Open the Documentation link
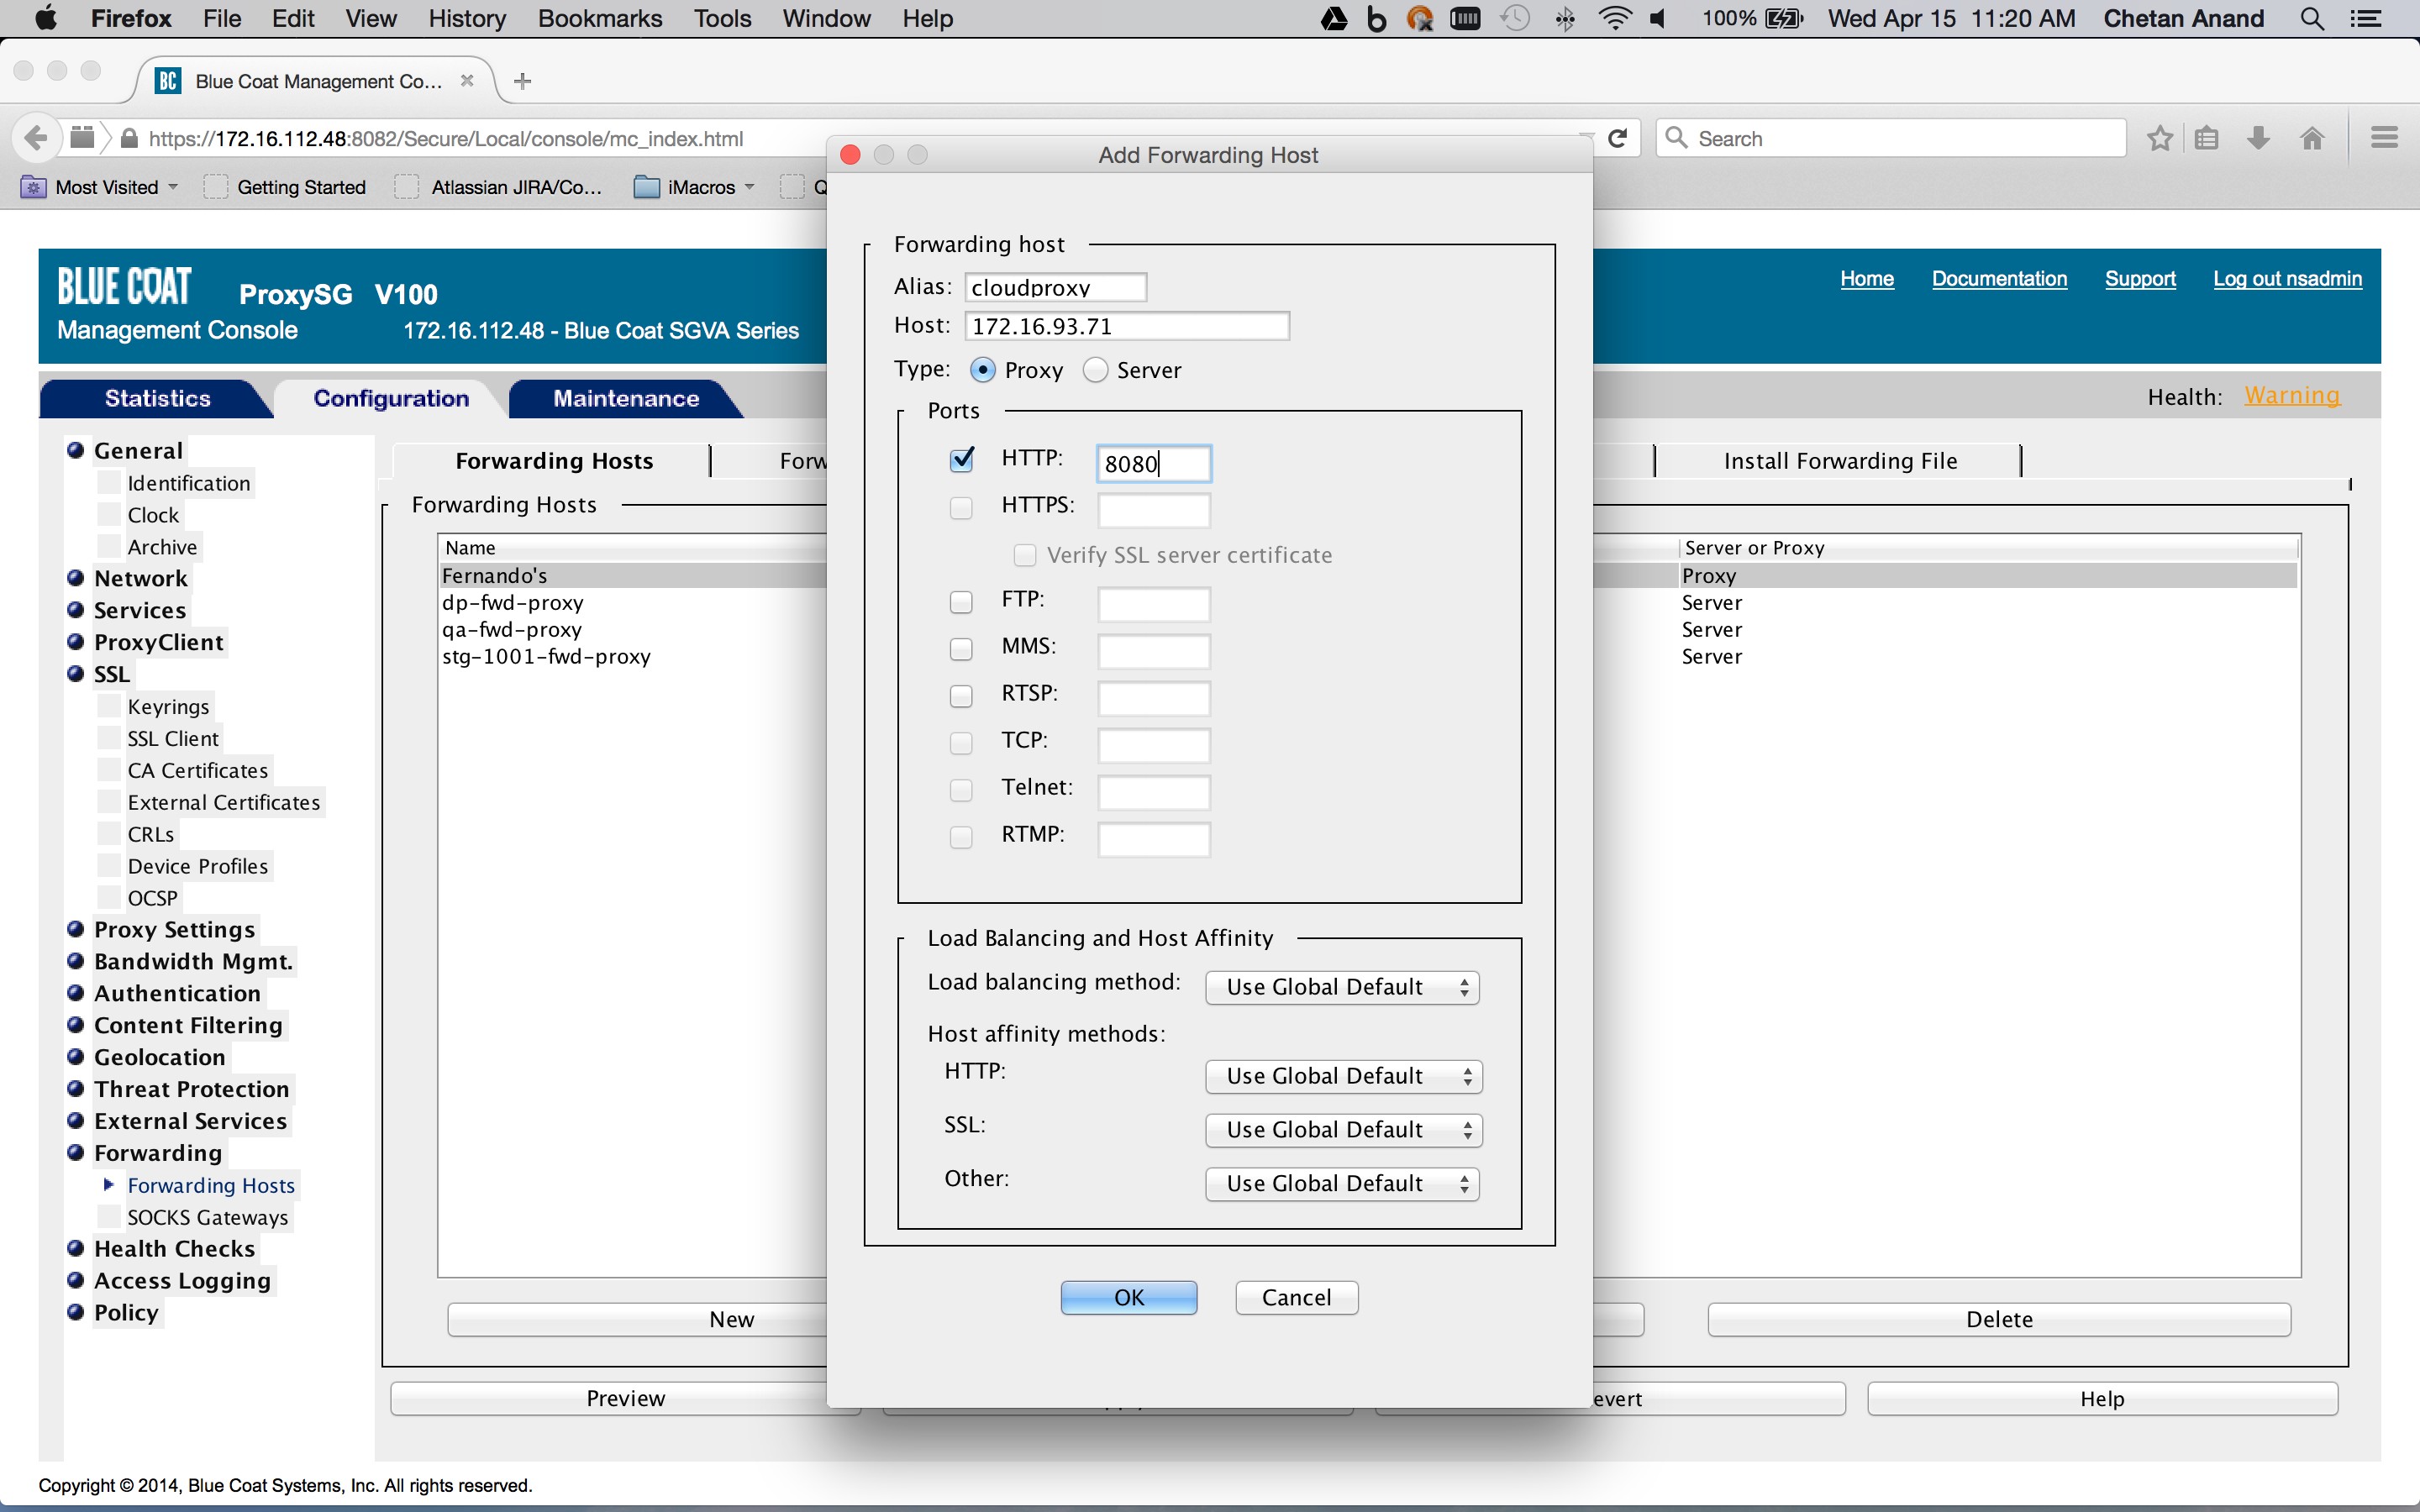This screenshot has width=2420, height=1512. pyautogui.click(x=1997, y=279)
